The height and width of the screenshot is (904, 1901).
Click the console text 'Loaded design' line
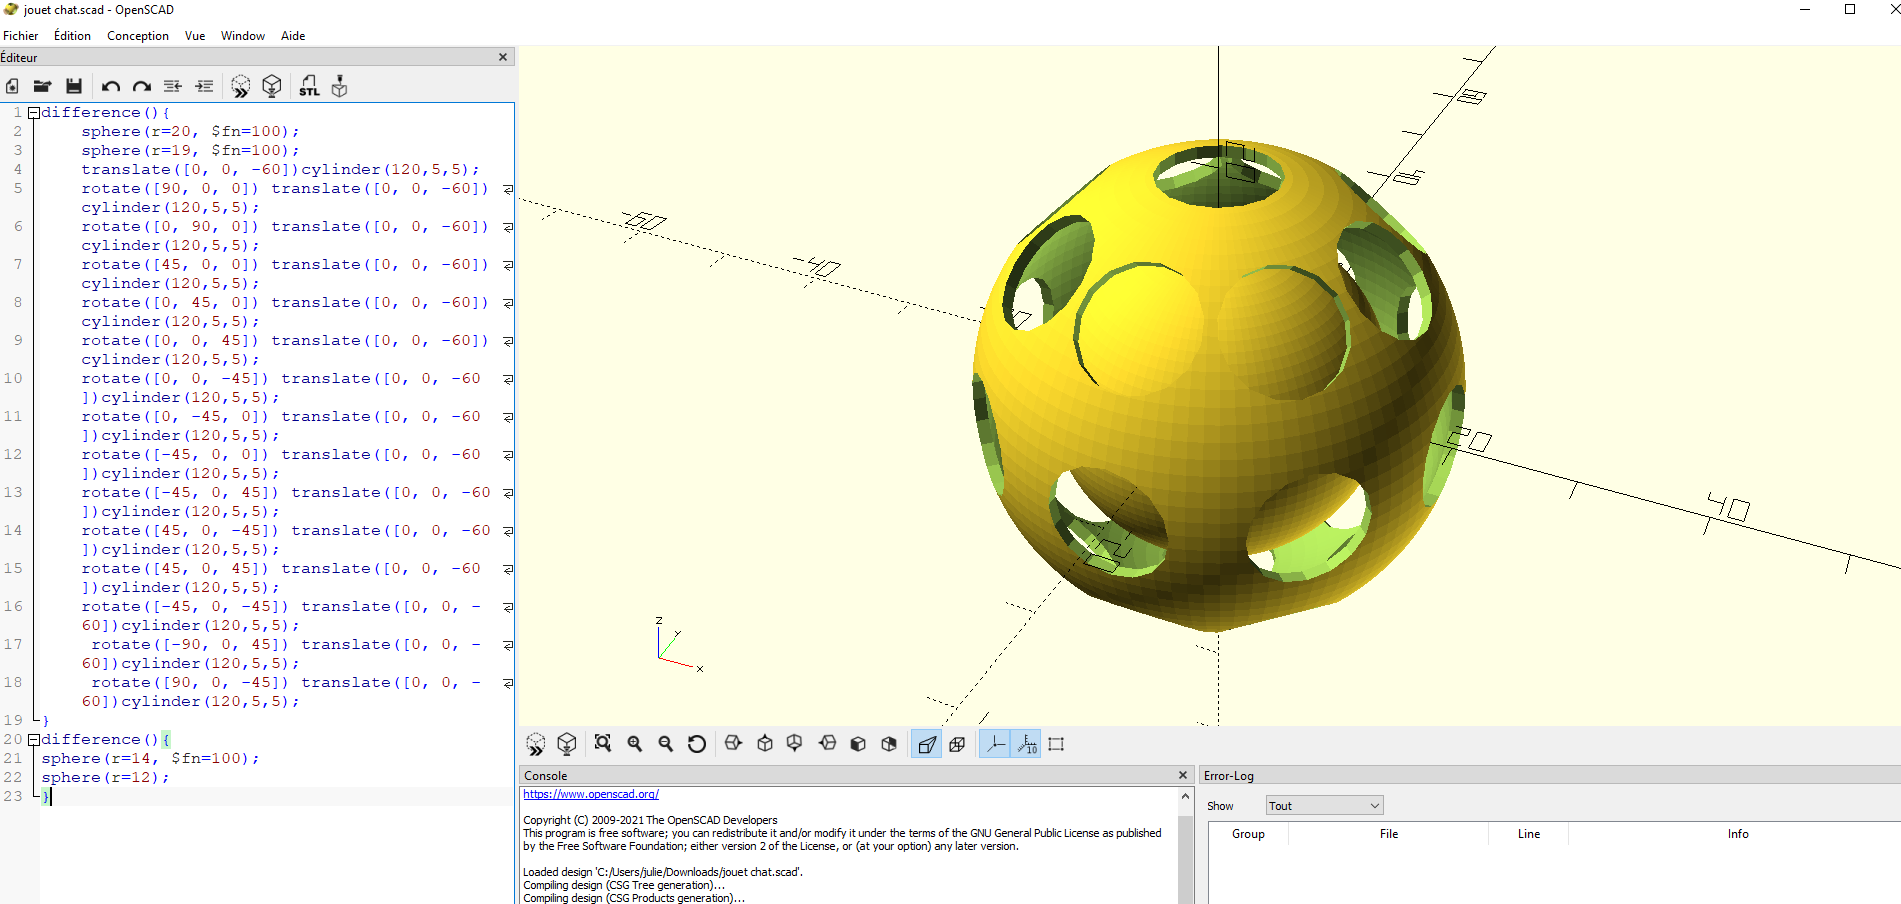tap(662, 872)
